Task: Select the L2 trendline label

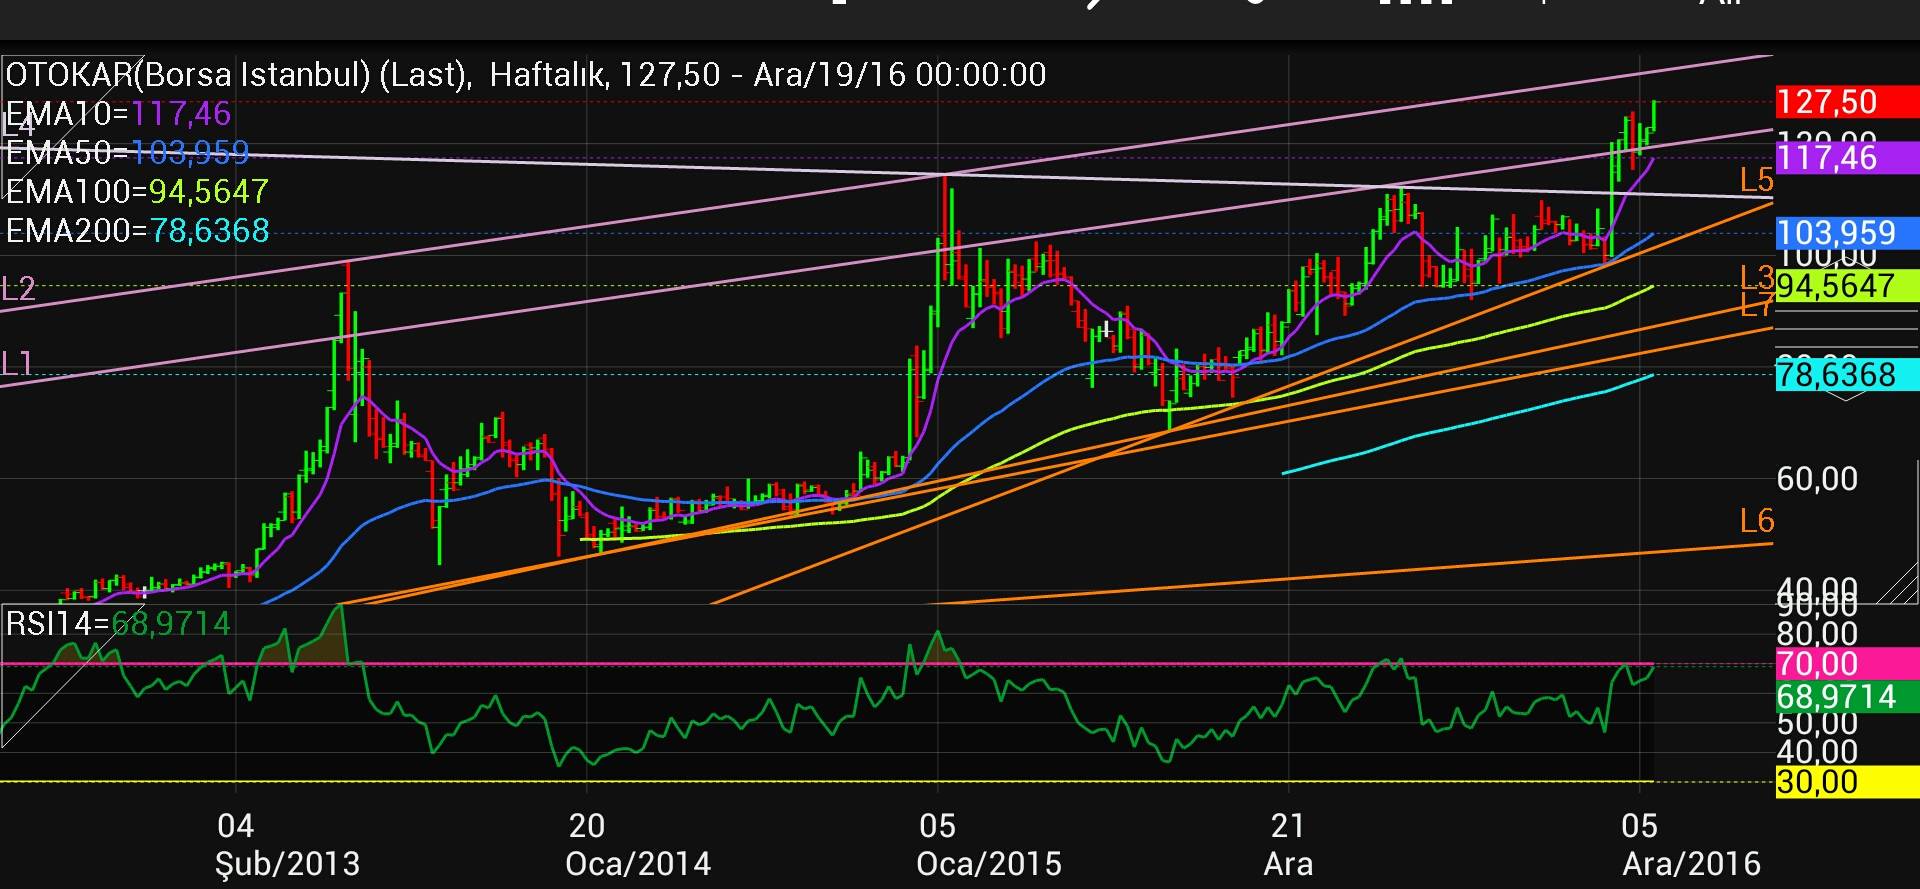Action: coord(19,289)
